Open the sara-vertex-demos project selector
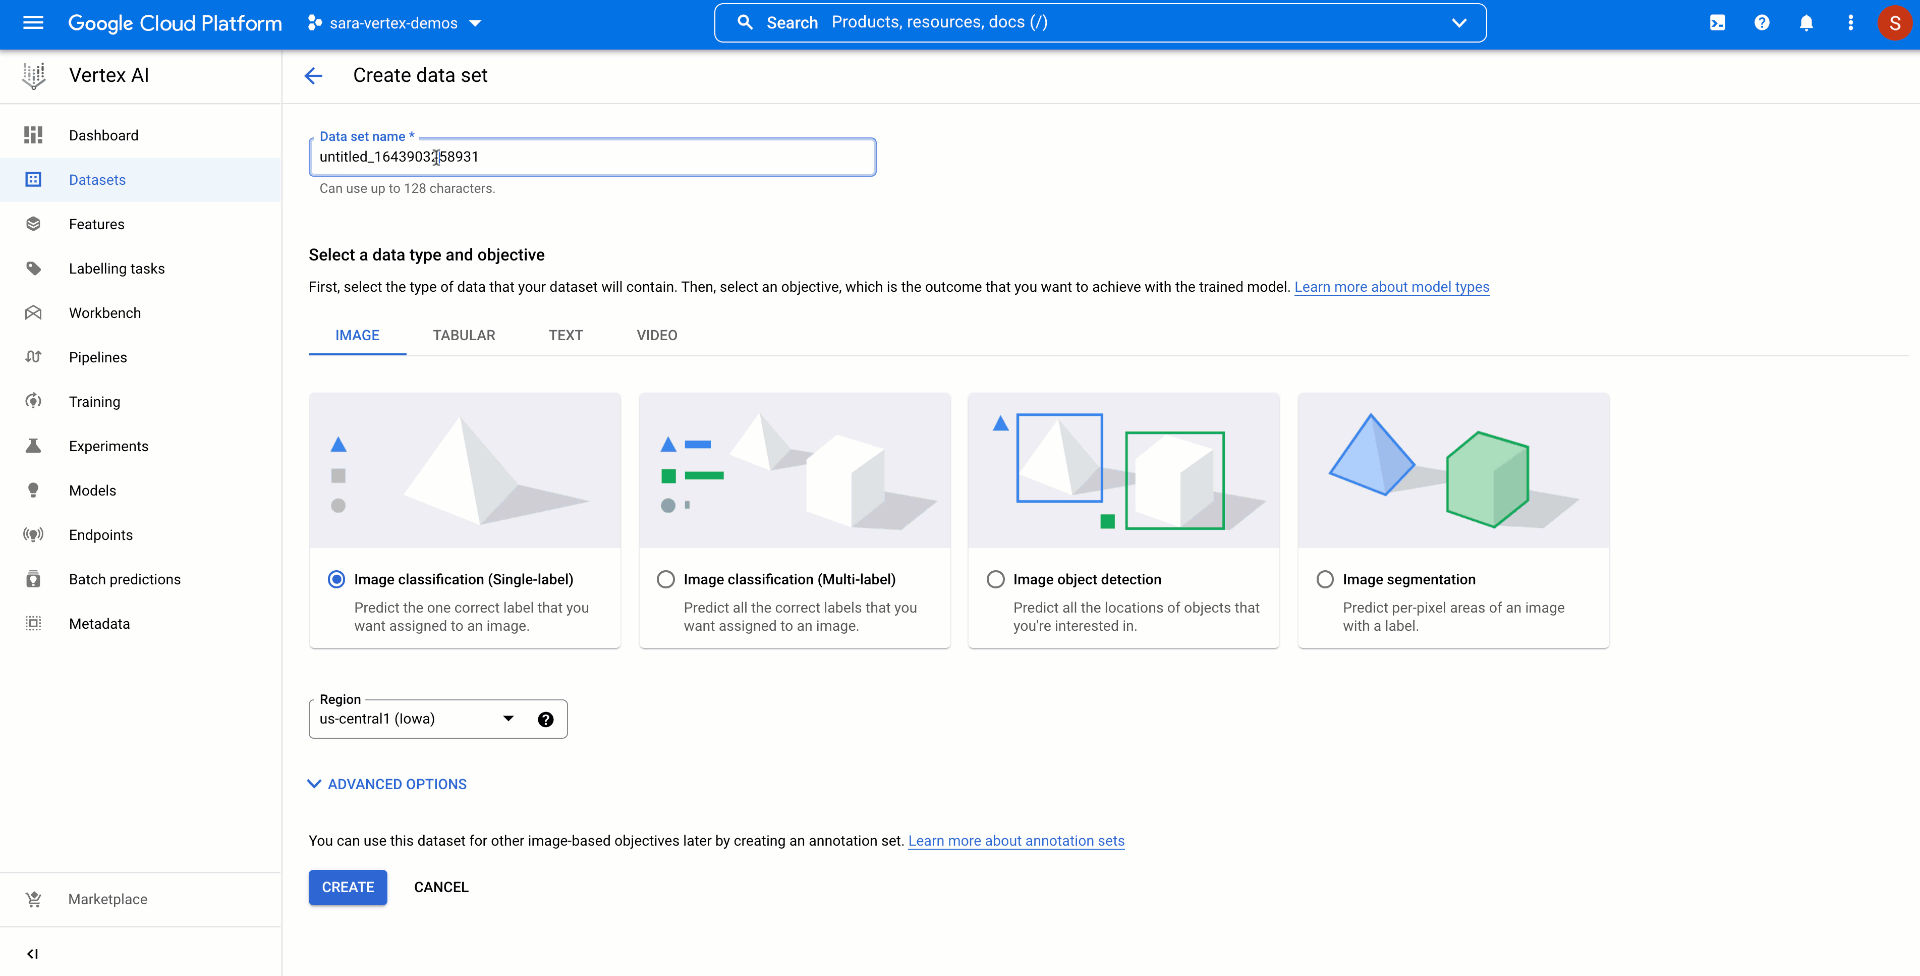The height and width of the screenshot is (976, 1920). tap(393, 22)
